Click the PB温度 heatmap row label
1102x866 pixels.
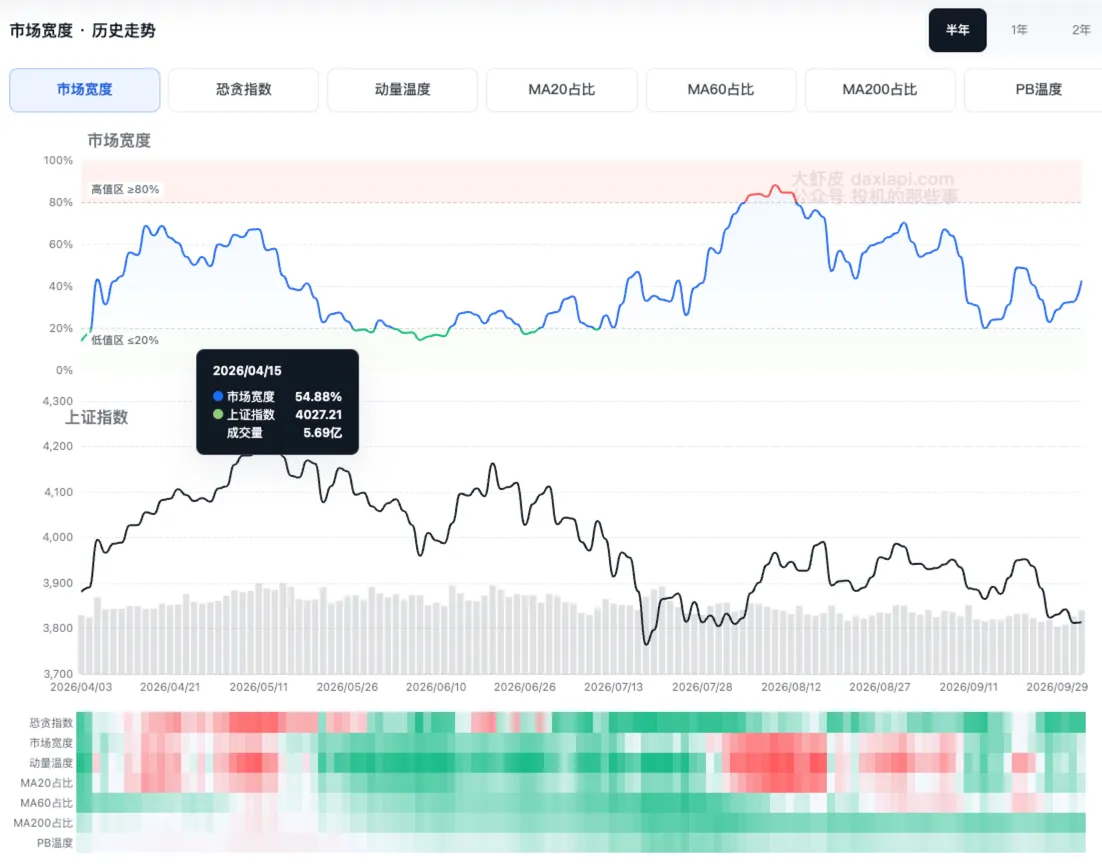tap(55, 843)
